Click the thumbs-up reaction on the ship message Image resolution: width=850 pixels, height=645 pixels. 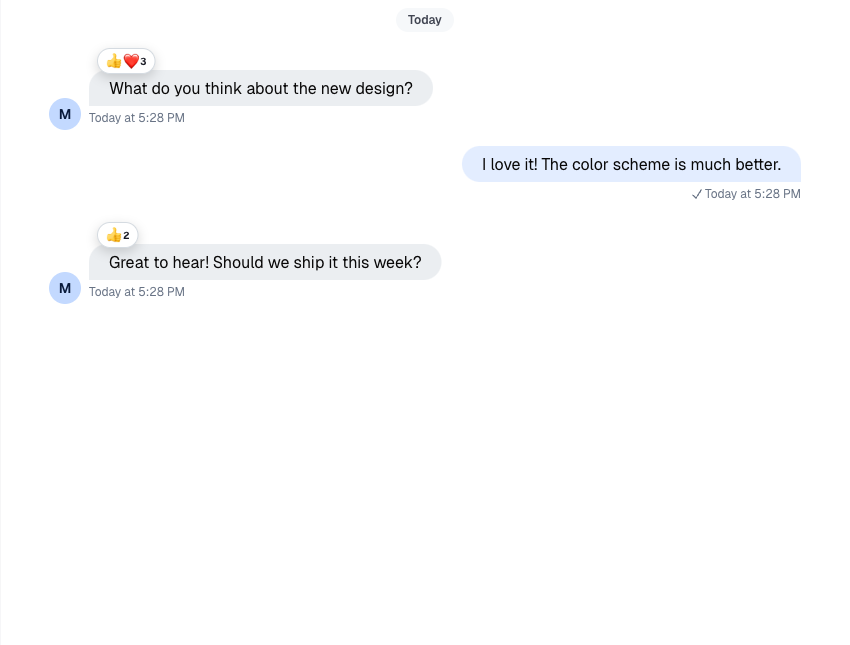tap(113, 235)
